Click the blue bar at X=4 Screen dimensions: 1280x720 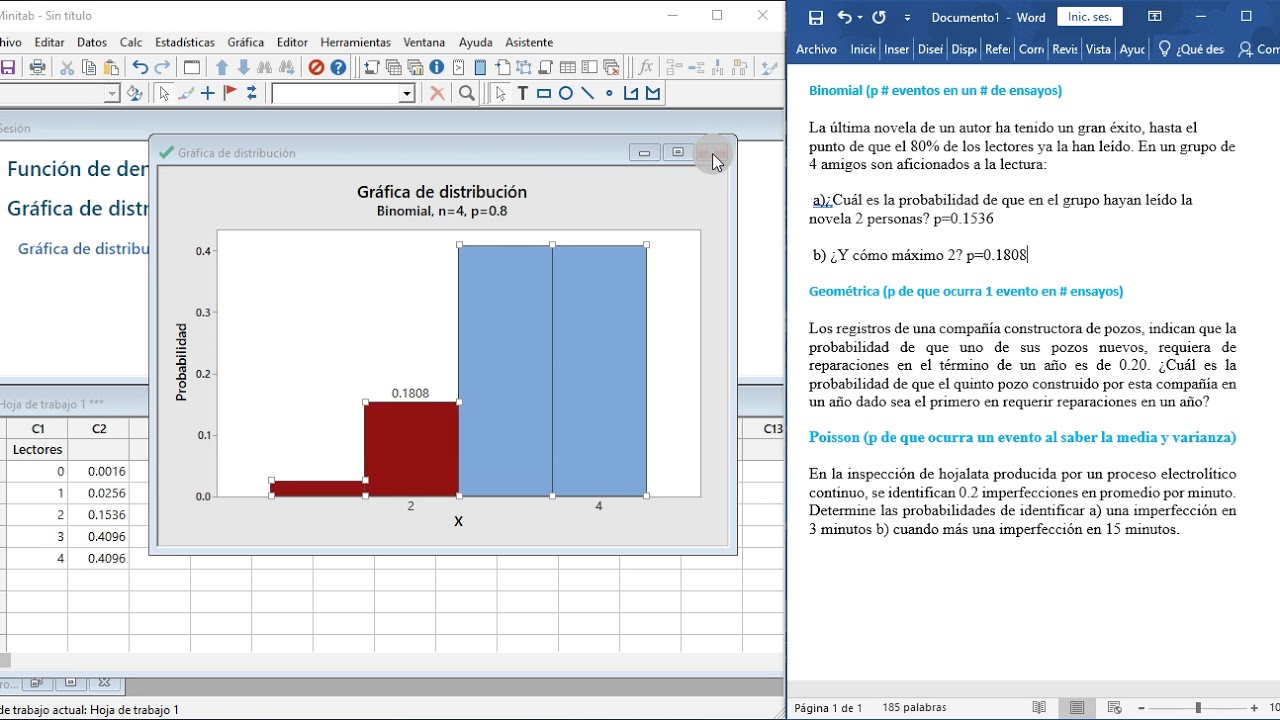click(x=599, y=370)
